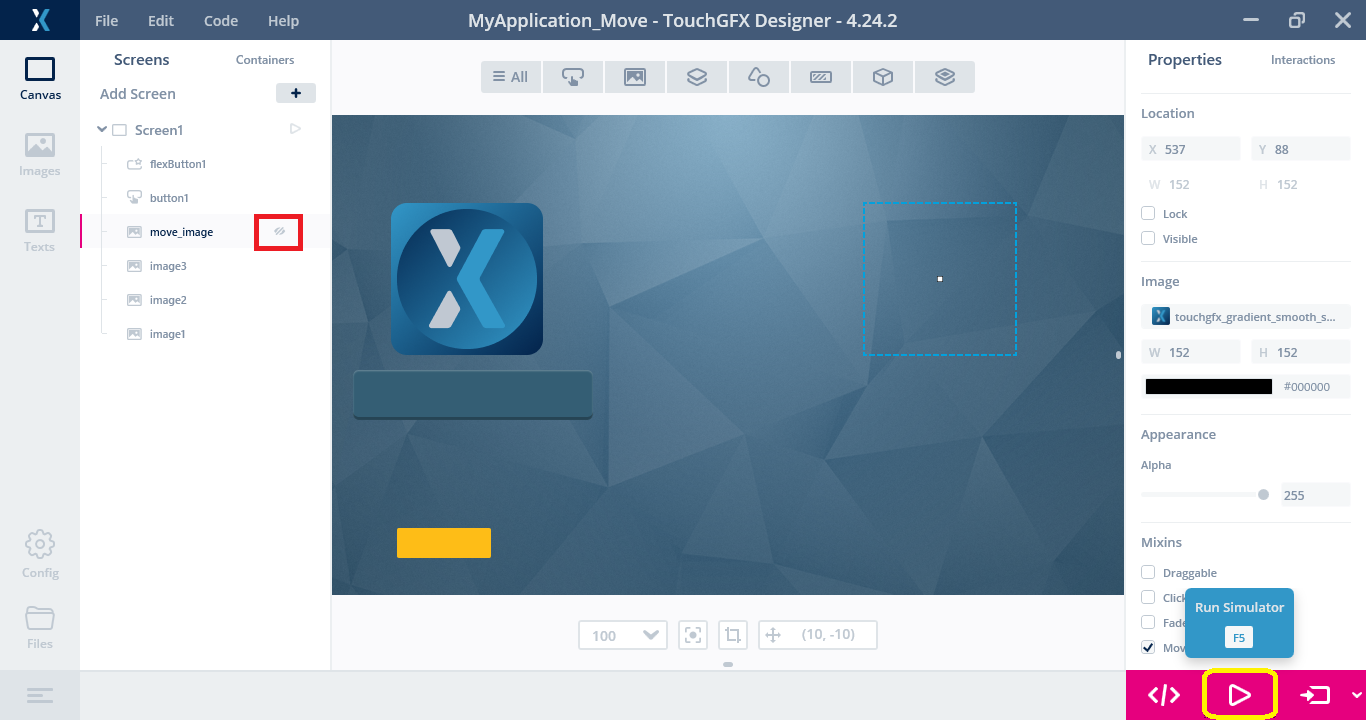
Task: Toggle the bottom log panel lines icon
Action: point(40,695)
